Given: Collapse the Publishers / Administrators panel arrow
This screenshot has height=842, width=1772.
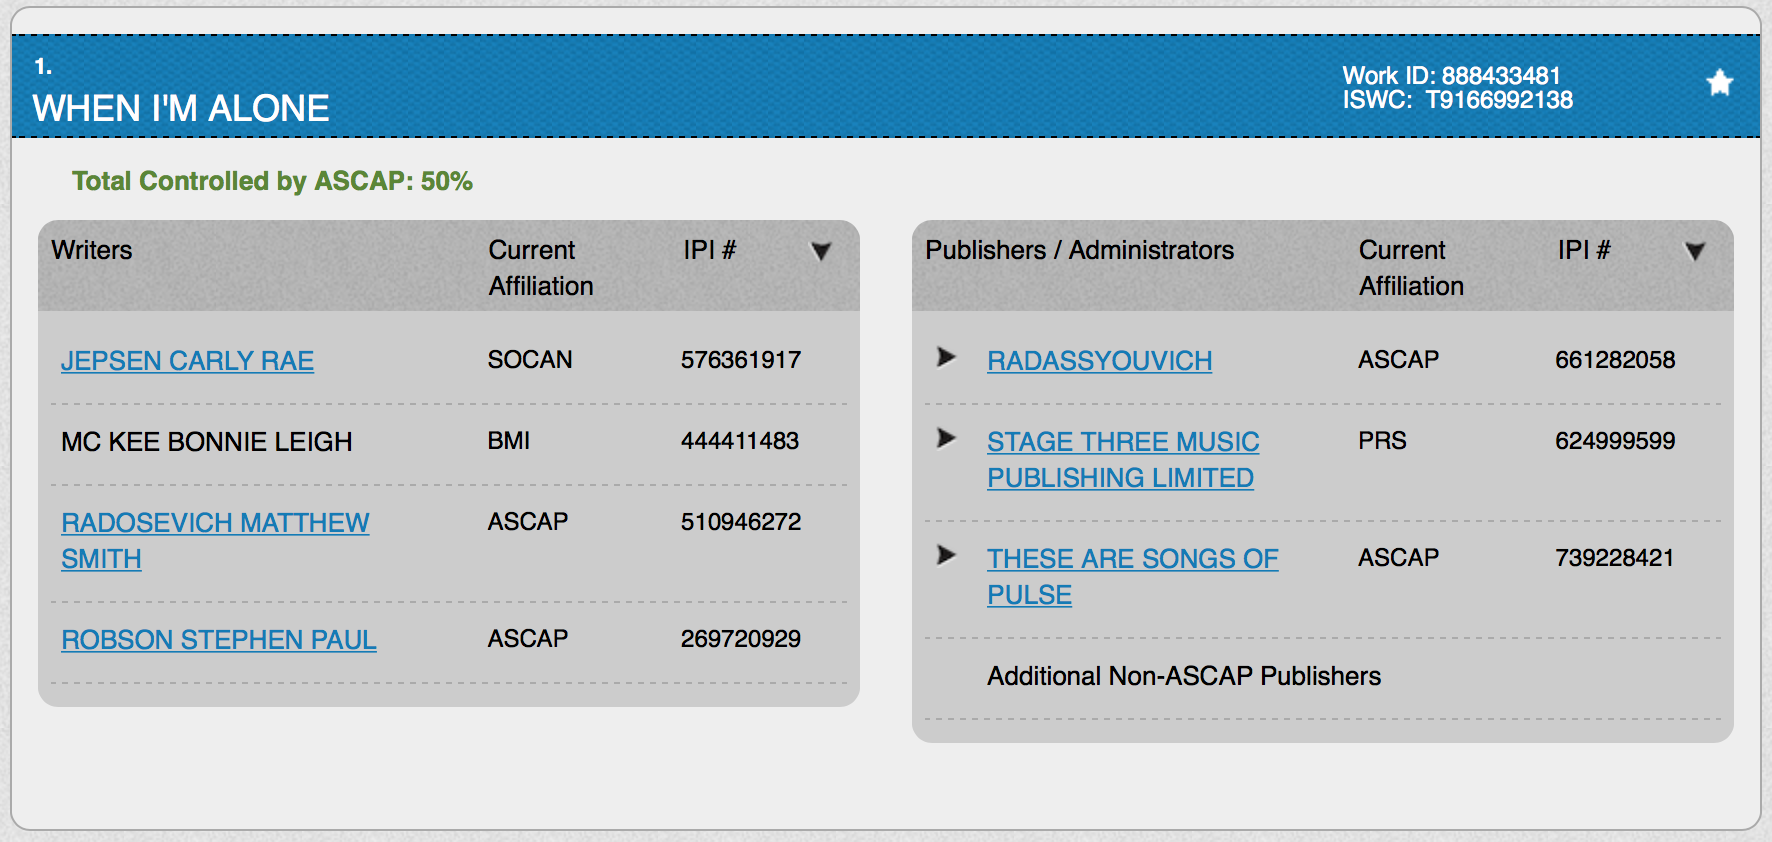Looking at the screenshot, I should [x=1694, y=251].
